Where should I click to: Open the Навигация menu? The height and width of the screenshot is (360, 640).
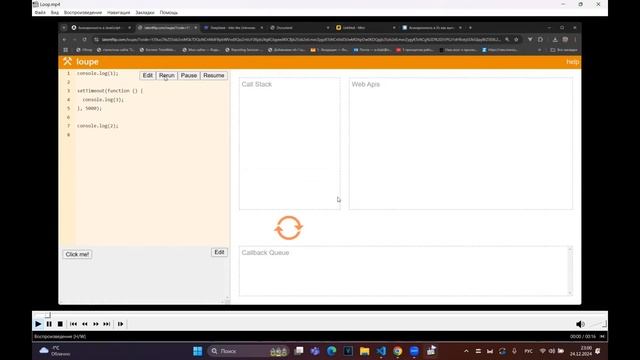tap(118, 13)
